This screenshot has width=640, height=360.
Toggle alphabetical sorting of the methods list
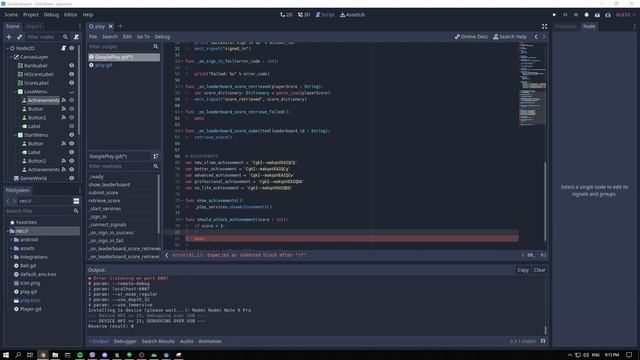(x=156, y=156)
